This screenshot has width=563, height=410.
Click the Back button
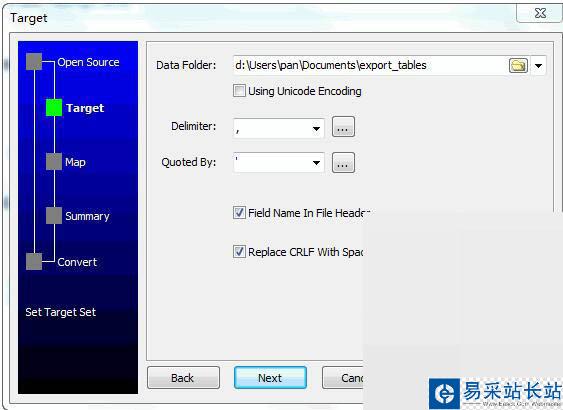pos(183,378)
